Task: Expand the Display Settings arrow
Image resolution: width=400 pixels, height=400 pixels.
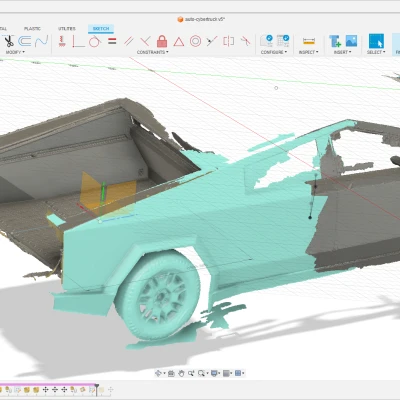Action: coord(219,373)
